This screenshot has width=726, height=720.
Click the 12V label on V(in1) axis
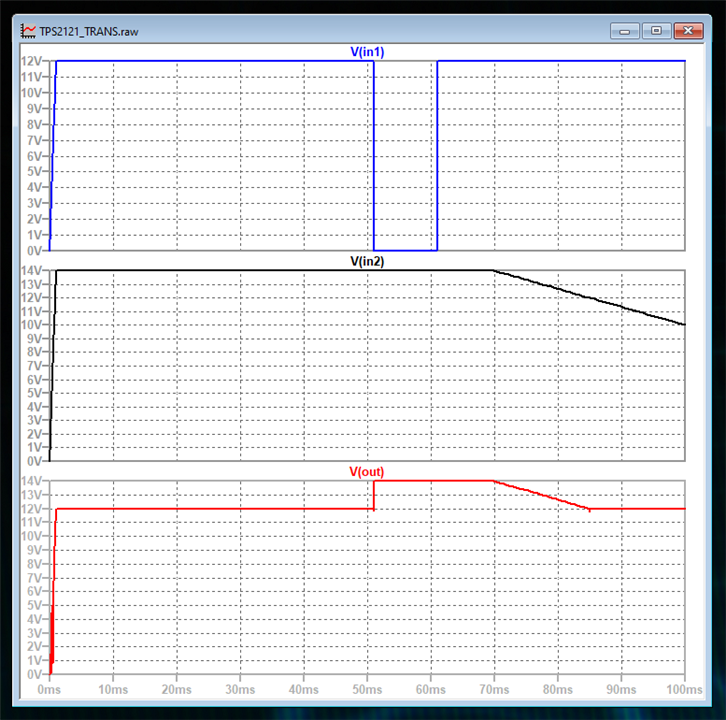[x=31, y=61]
